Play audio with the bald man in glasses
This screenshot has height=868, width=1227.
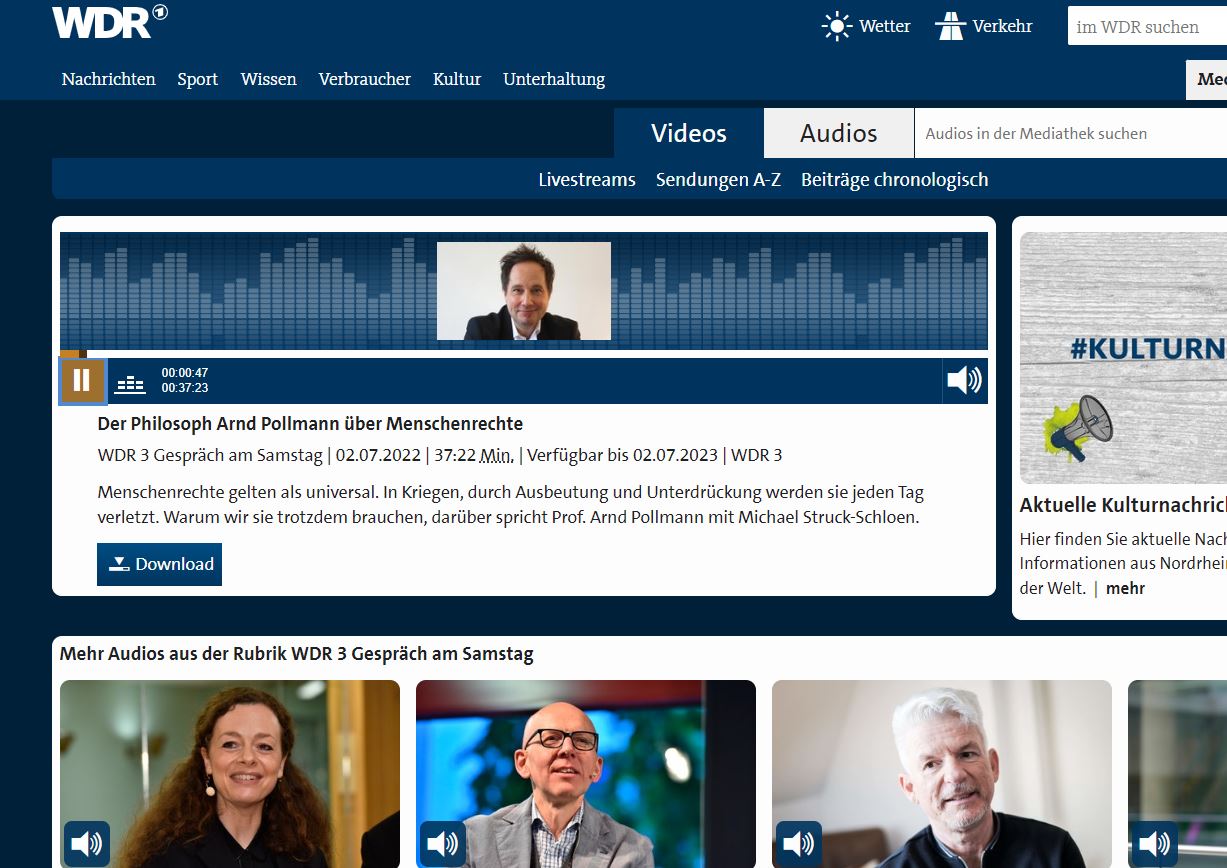pos(443,844)
